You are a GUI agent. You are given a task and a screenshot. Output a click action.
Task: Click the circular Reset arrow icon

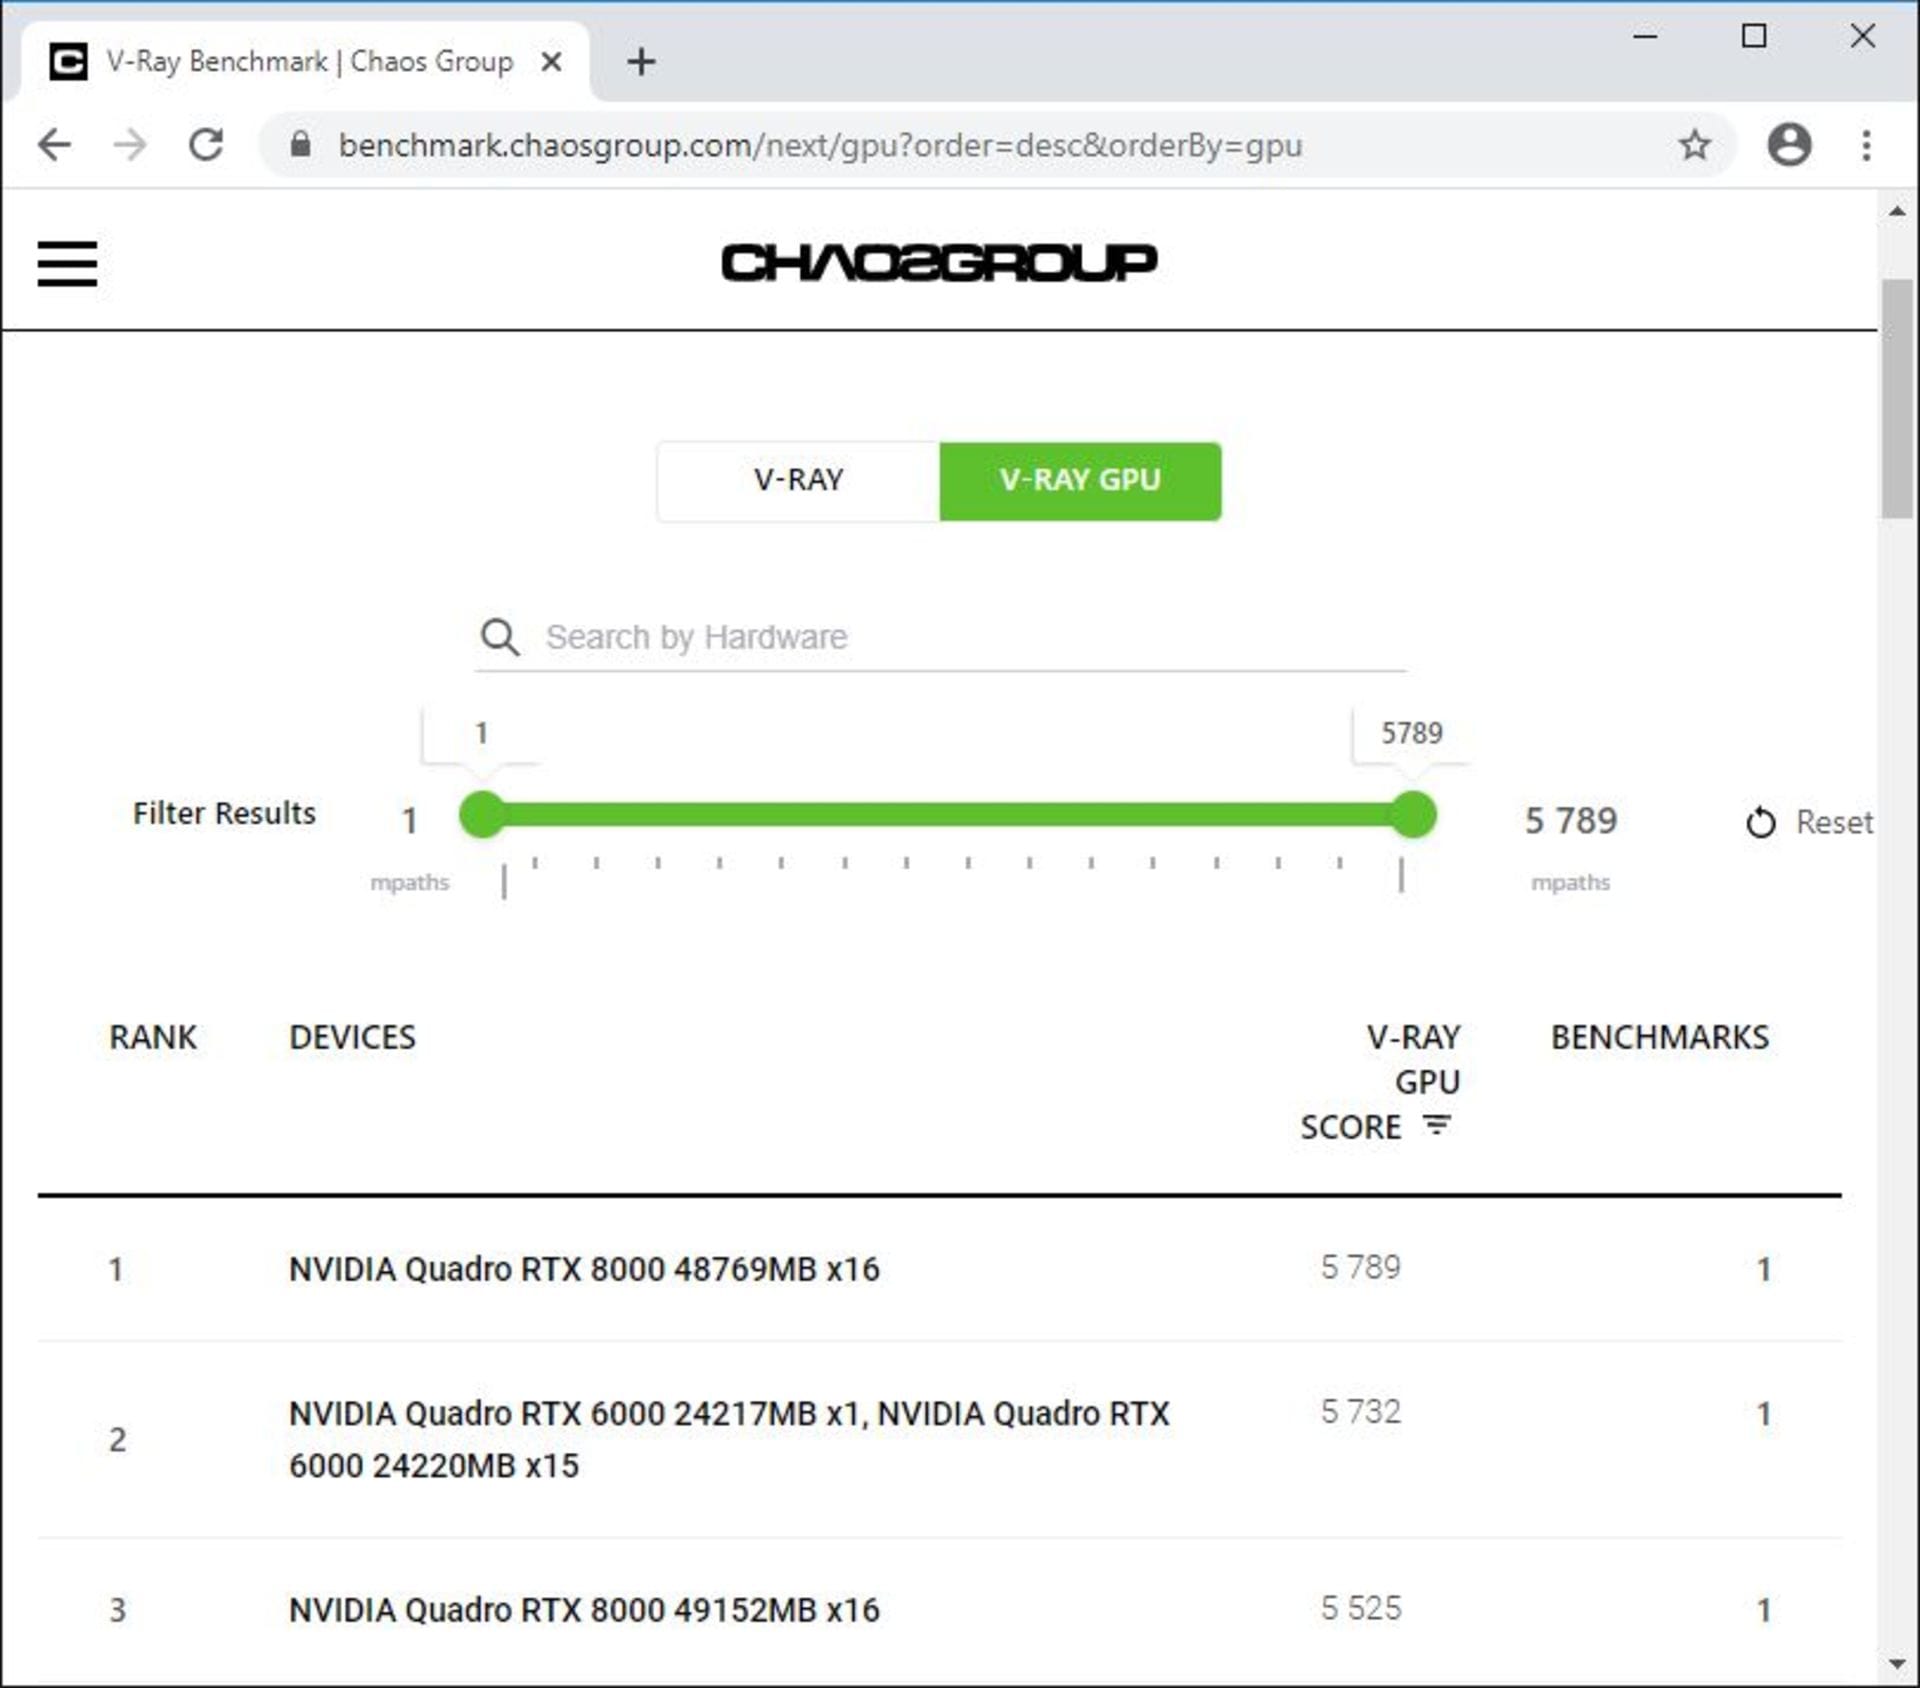[1760, 823]
